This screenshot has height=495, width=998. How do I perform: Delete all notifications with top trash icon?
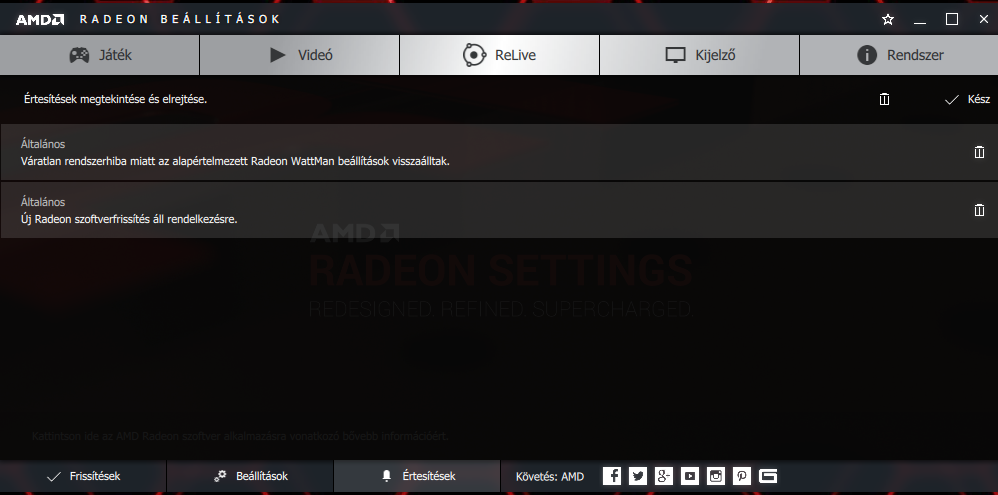pos(884,99)
